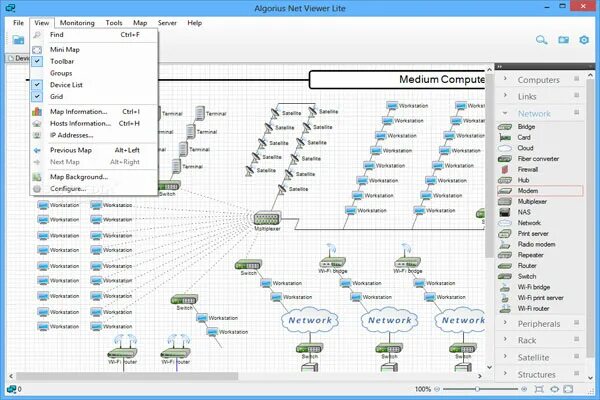Select the Wi-Fi print server icon
Viewport: 600px width, 400px height.
pyautogui.click(x=505, y=298)
